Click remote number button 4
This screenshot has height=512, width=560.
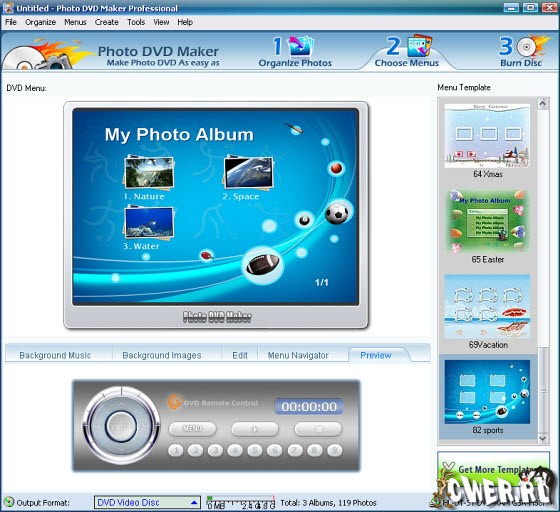[235, 451]
